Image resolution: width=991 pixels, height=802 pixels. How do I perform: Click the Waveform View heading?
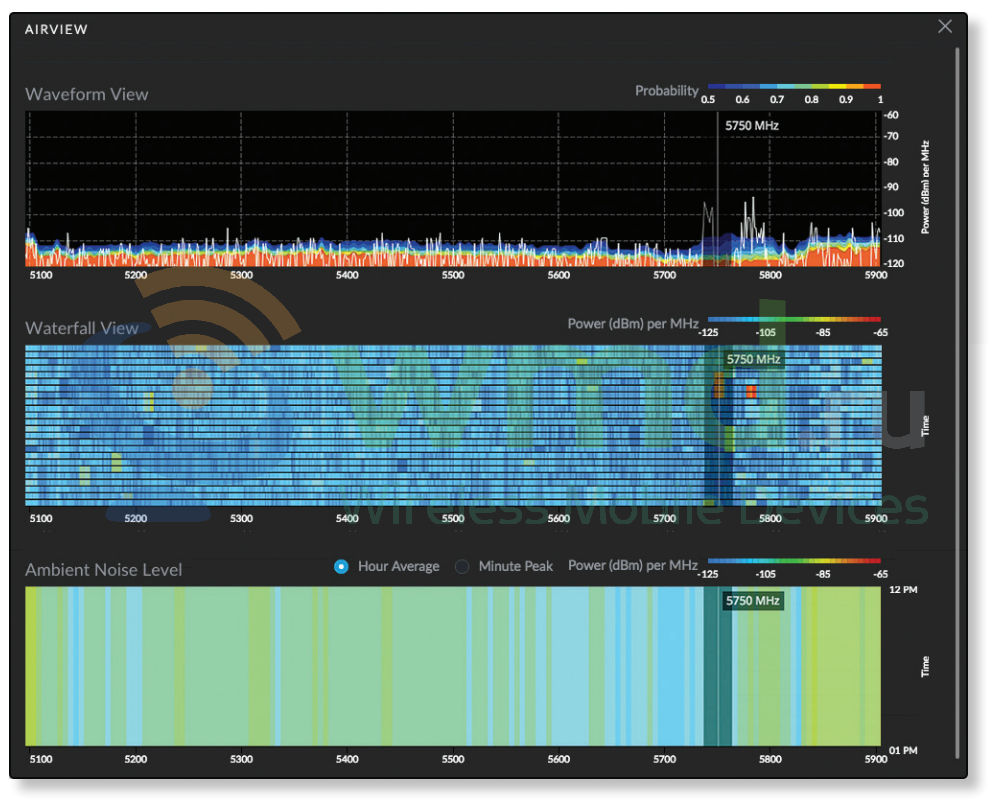coord(87,94)
